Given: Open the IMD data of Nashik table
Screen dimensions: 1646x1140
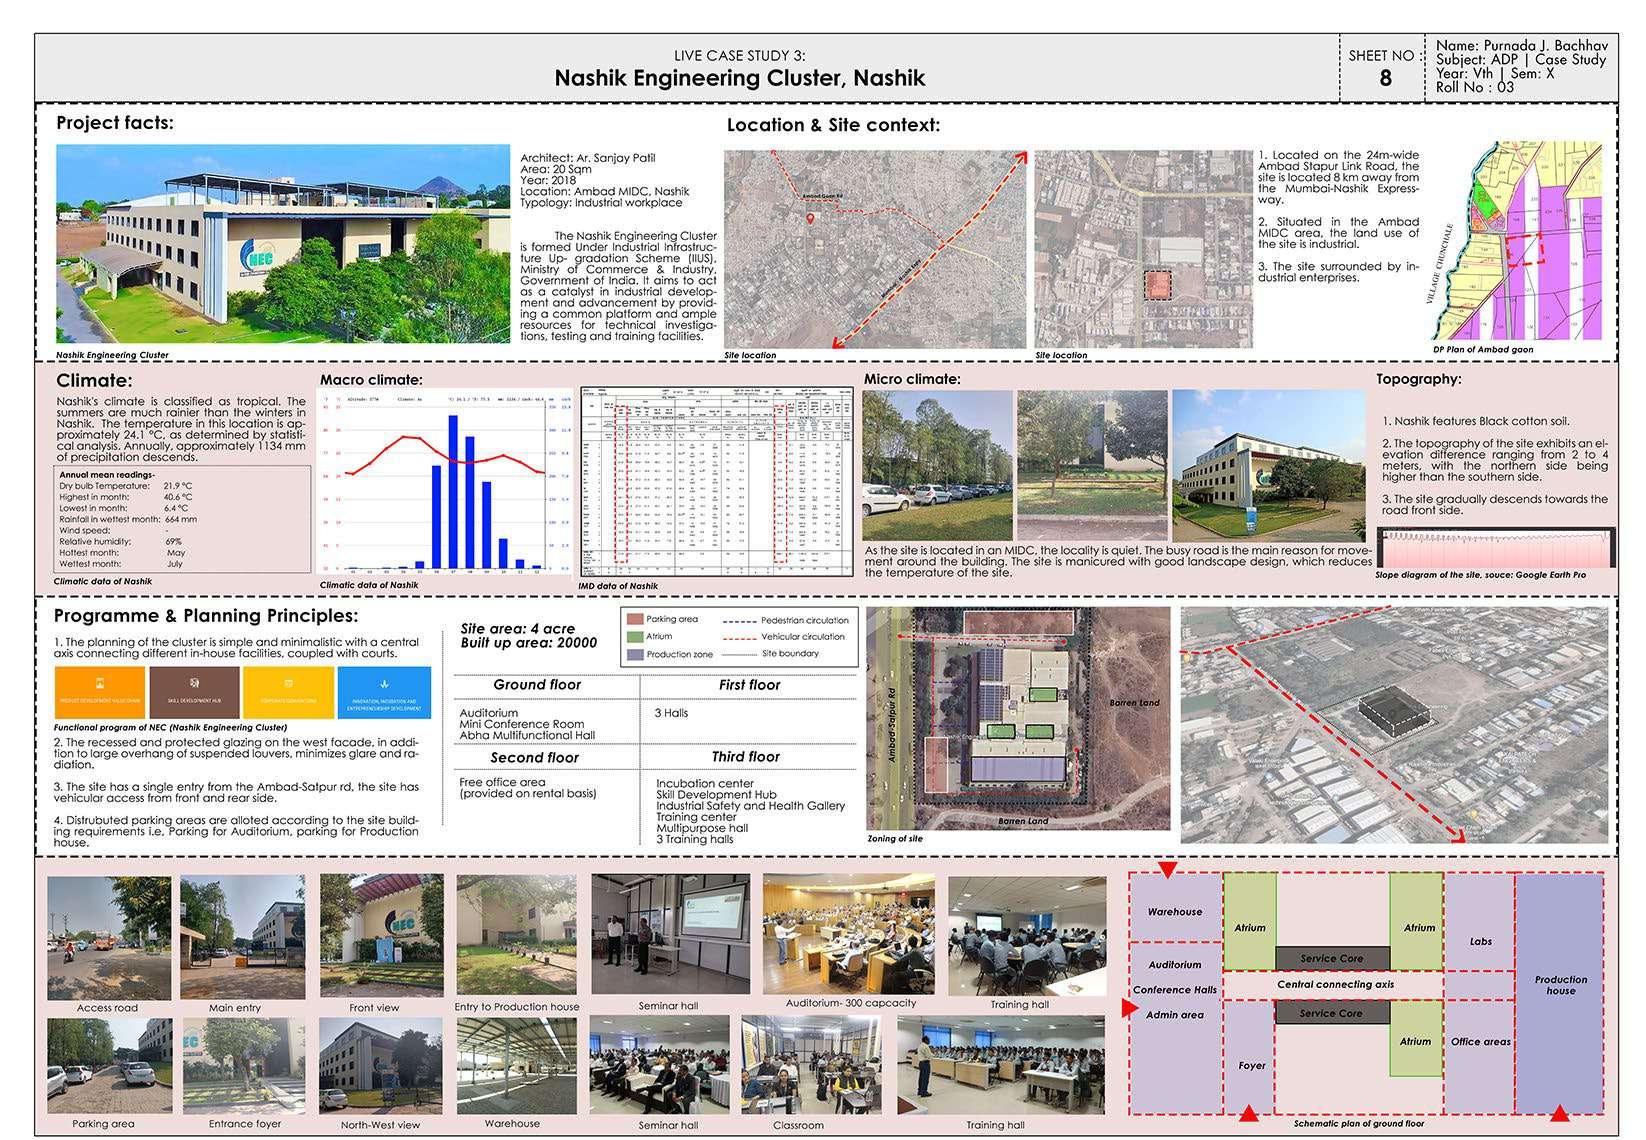Looking at the screenshot, I should pos(717,483).
